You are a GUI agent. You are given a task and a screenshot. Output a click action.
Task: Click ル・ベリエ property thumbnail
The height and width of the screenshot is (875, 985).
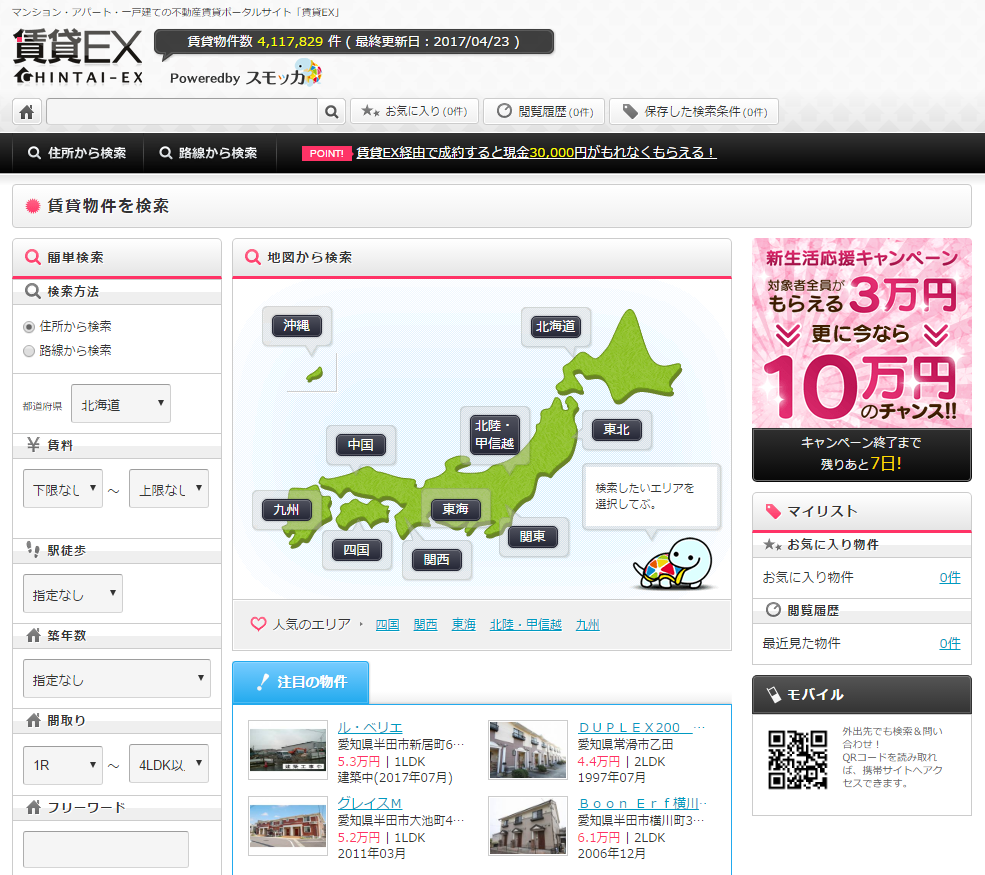(x=288, y=749)
